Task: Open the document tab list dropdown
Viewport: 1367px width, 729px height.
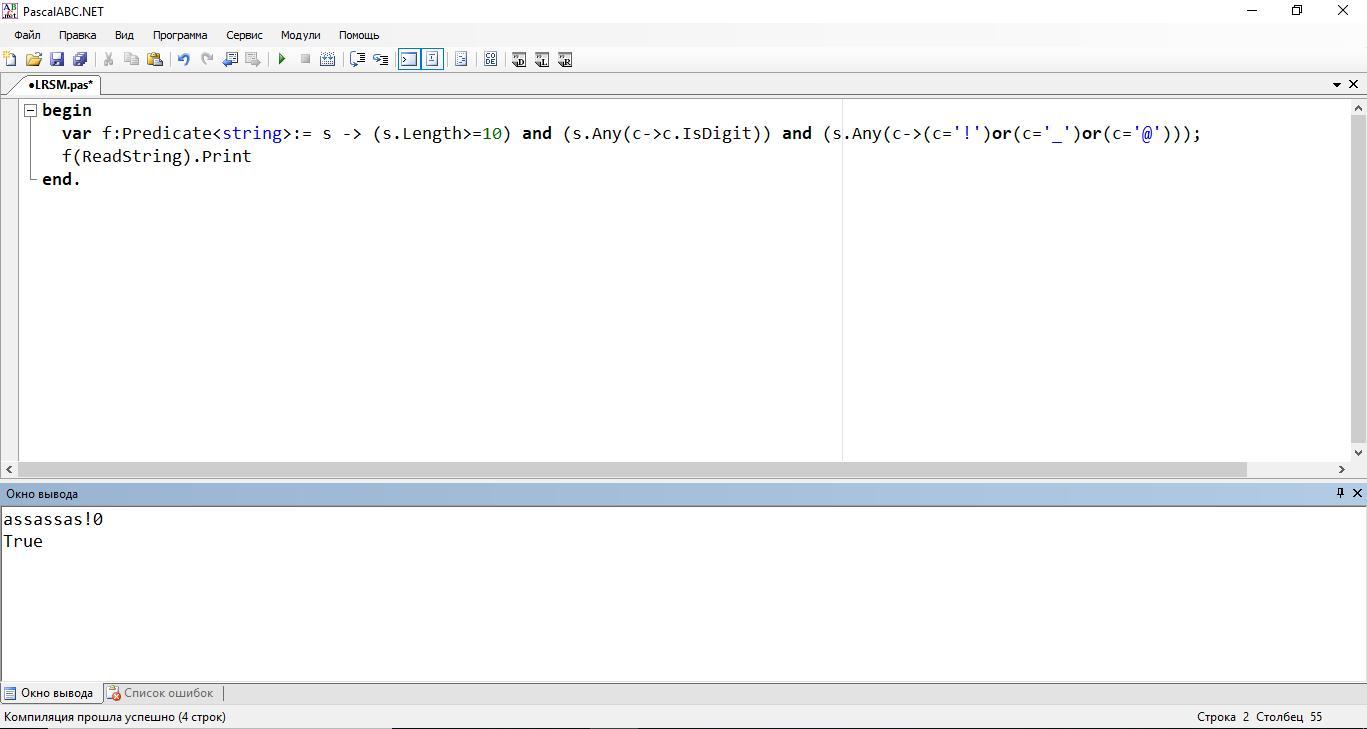Action: pyautogui.click(x=1337, y=85)
